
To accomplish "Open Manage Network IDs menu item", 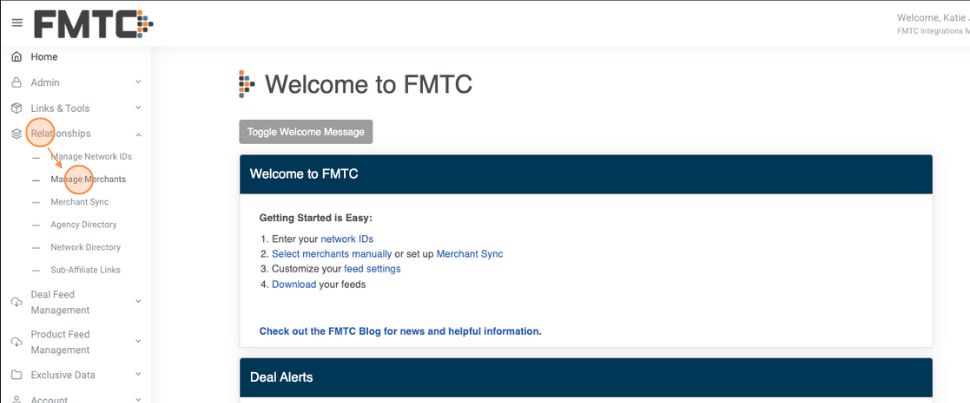I will point(91,157).
